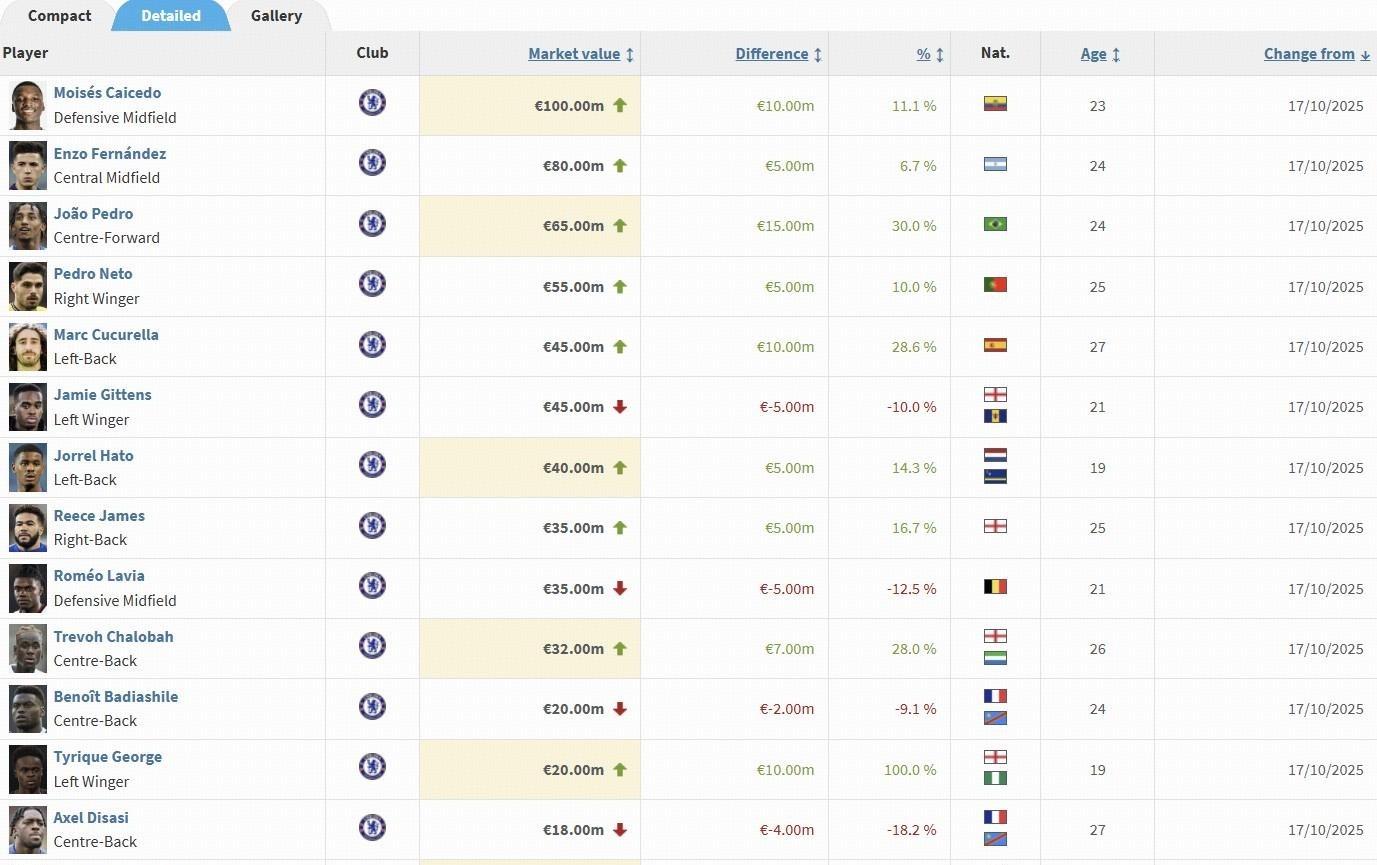1377x865 pixels.
Task: Sort by percentage change column header
Action: point(923,54)
